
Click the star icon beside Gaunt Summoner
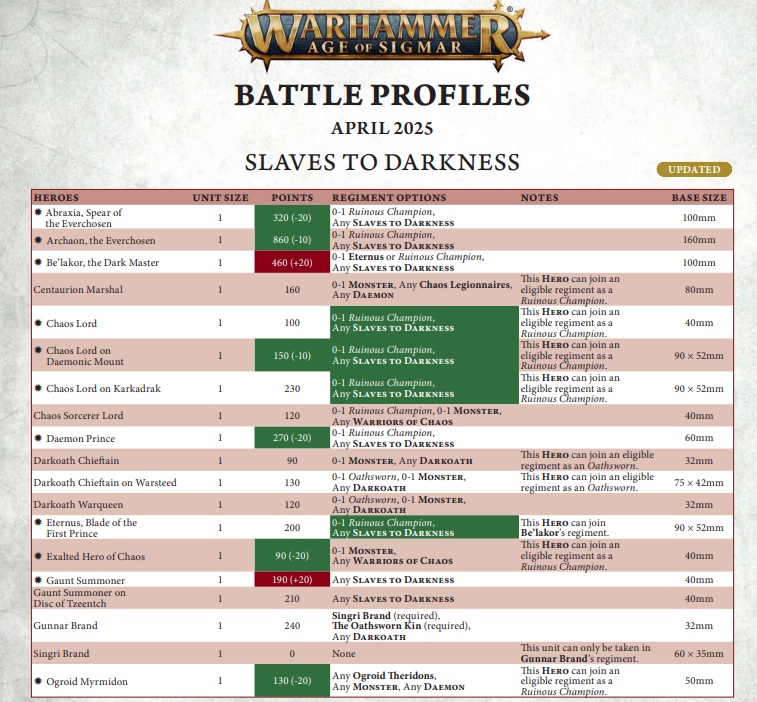pyautogui.click(x=38, y=580)
